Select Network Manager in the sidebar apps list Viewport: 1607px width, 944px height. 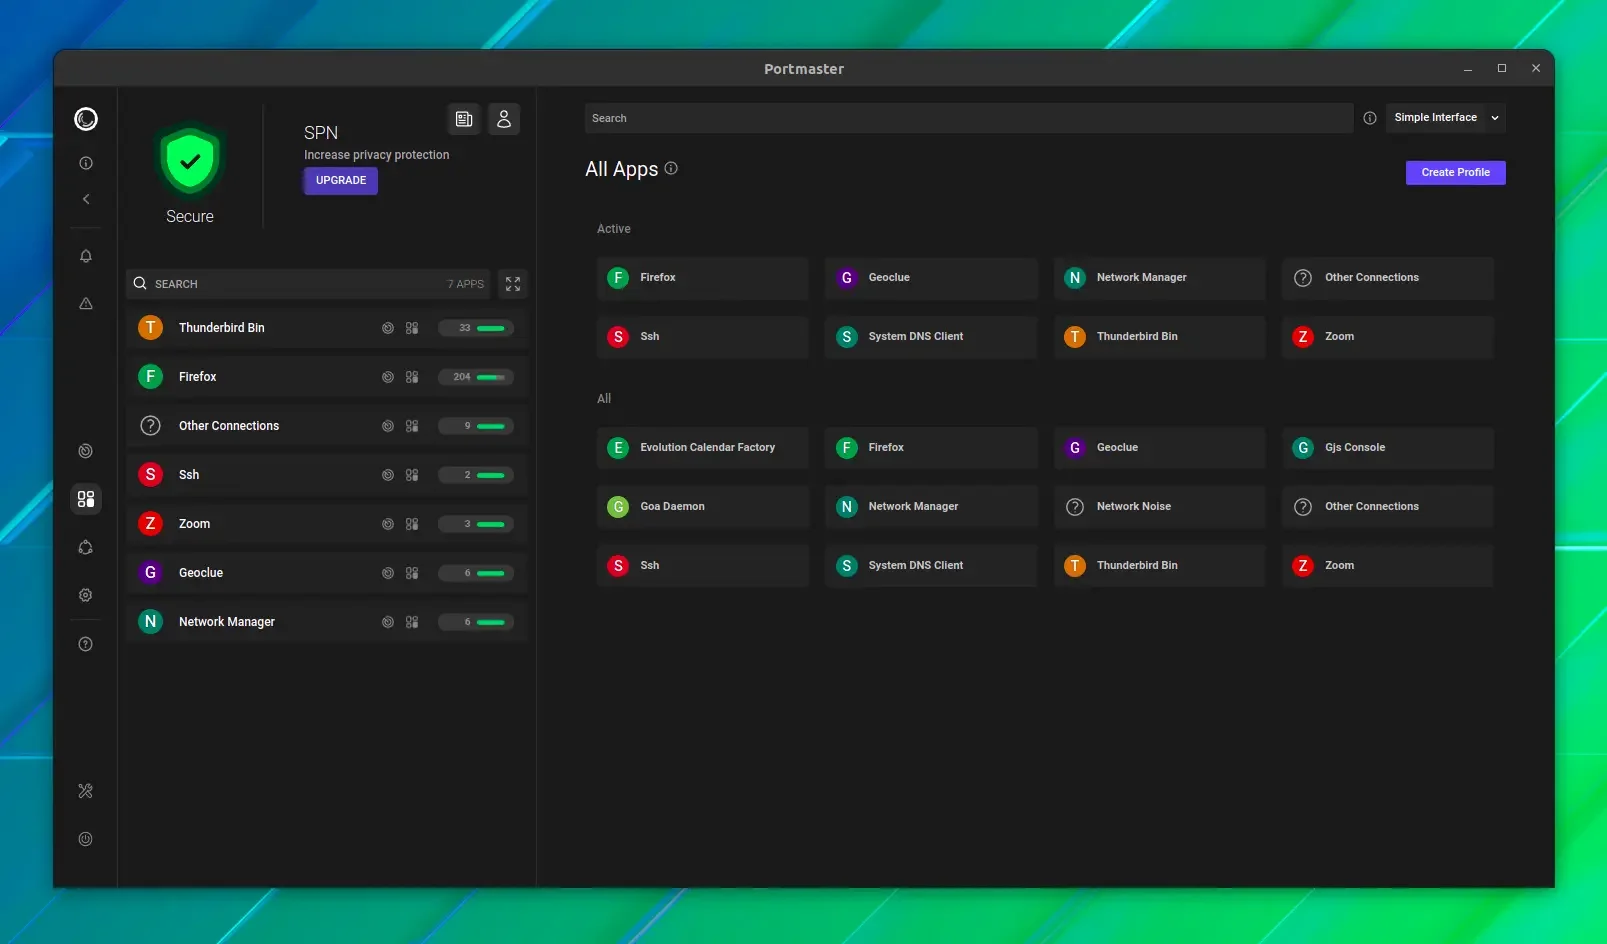point(327,622)
